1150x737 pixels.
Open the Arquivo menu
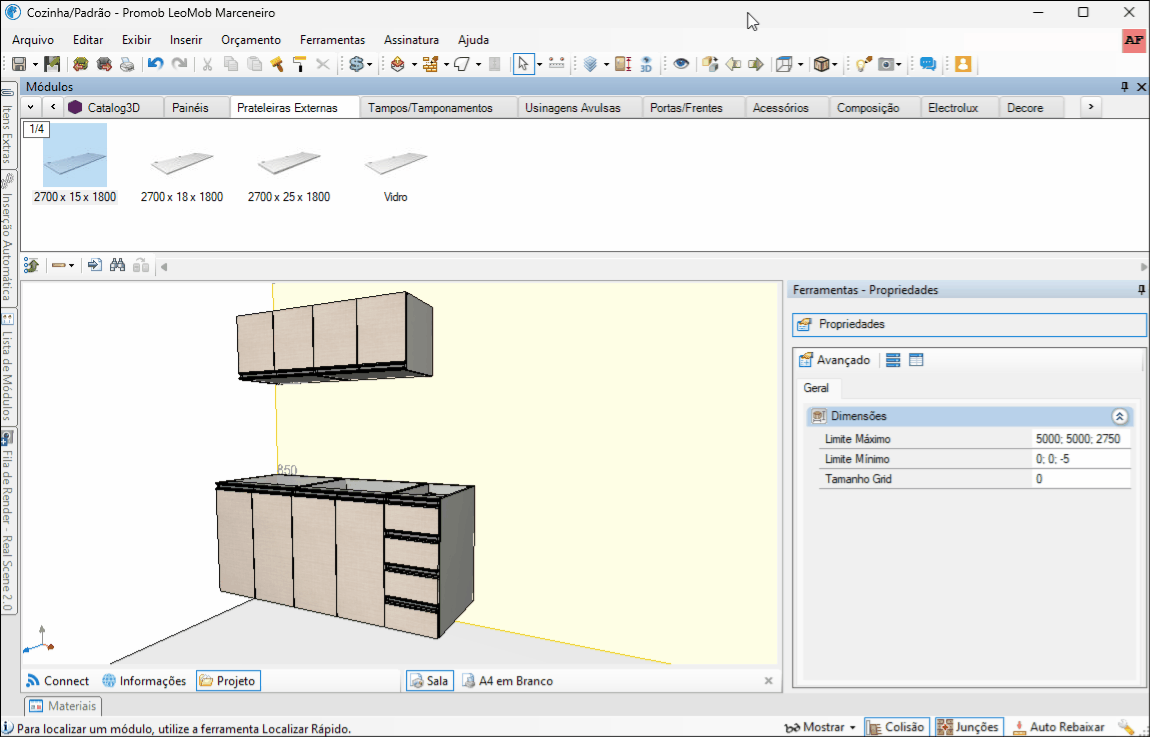point(33,40)
